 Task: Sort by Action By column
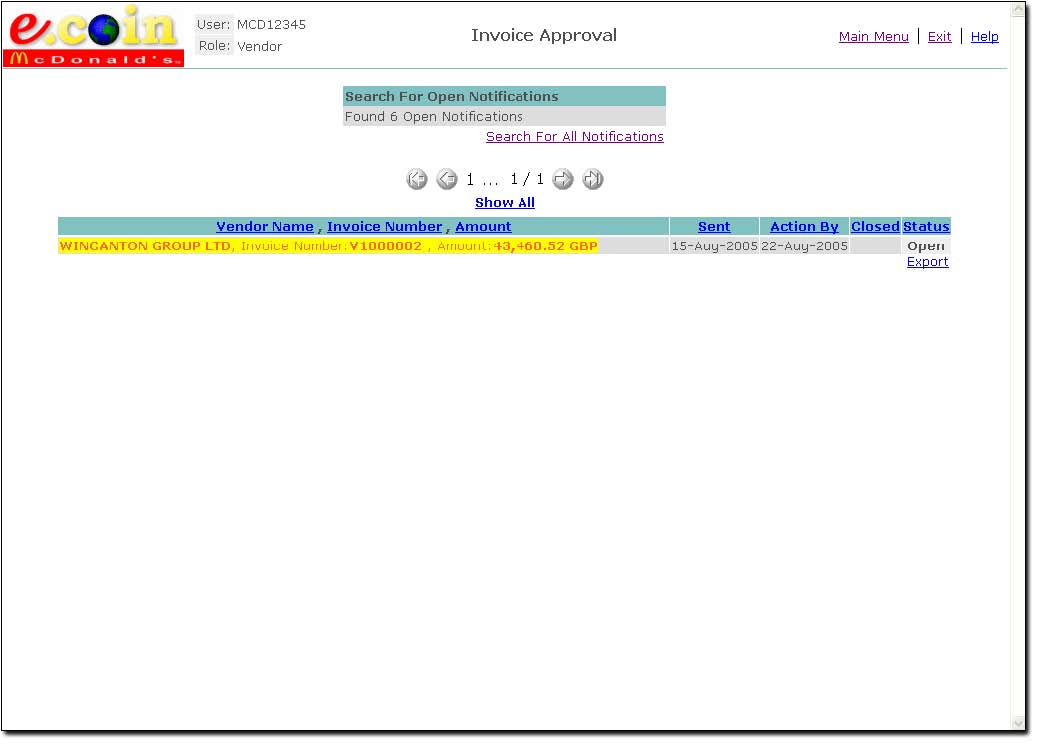tap(804, 227)
